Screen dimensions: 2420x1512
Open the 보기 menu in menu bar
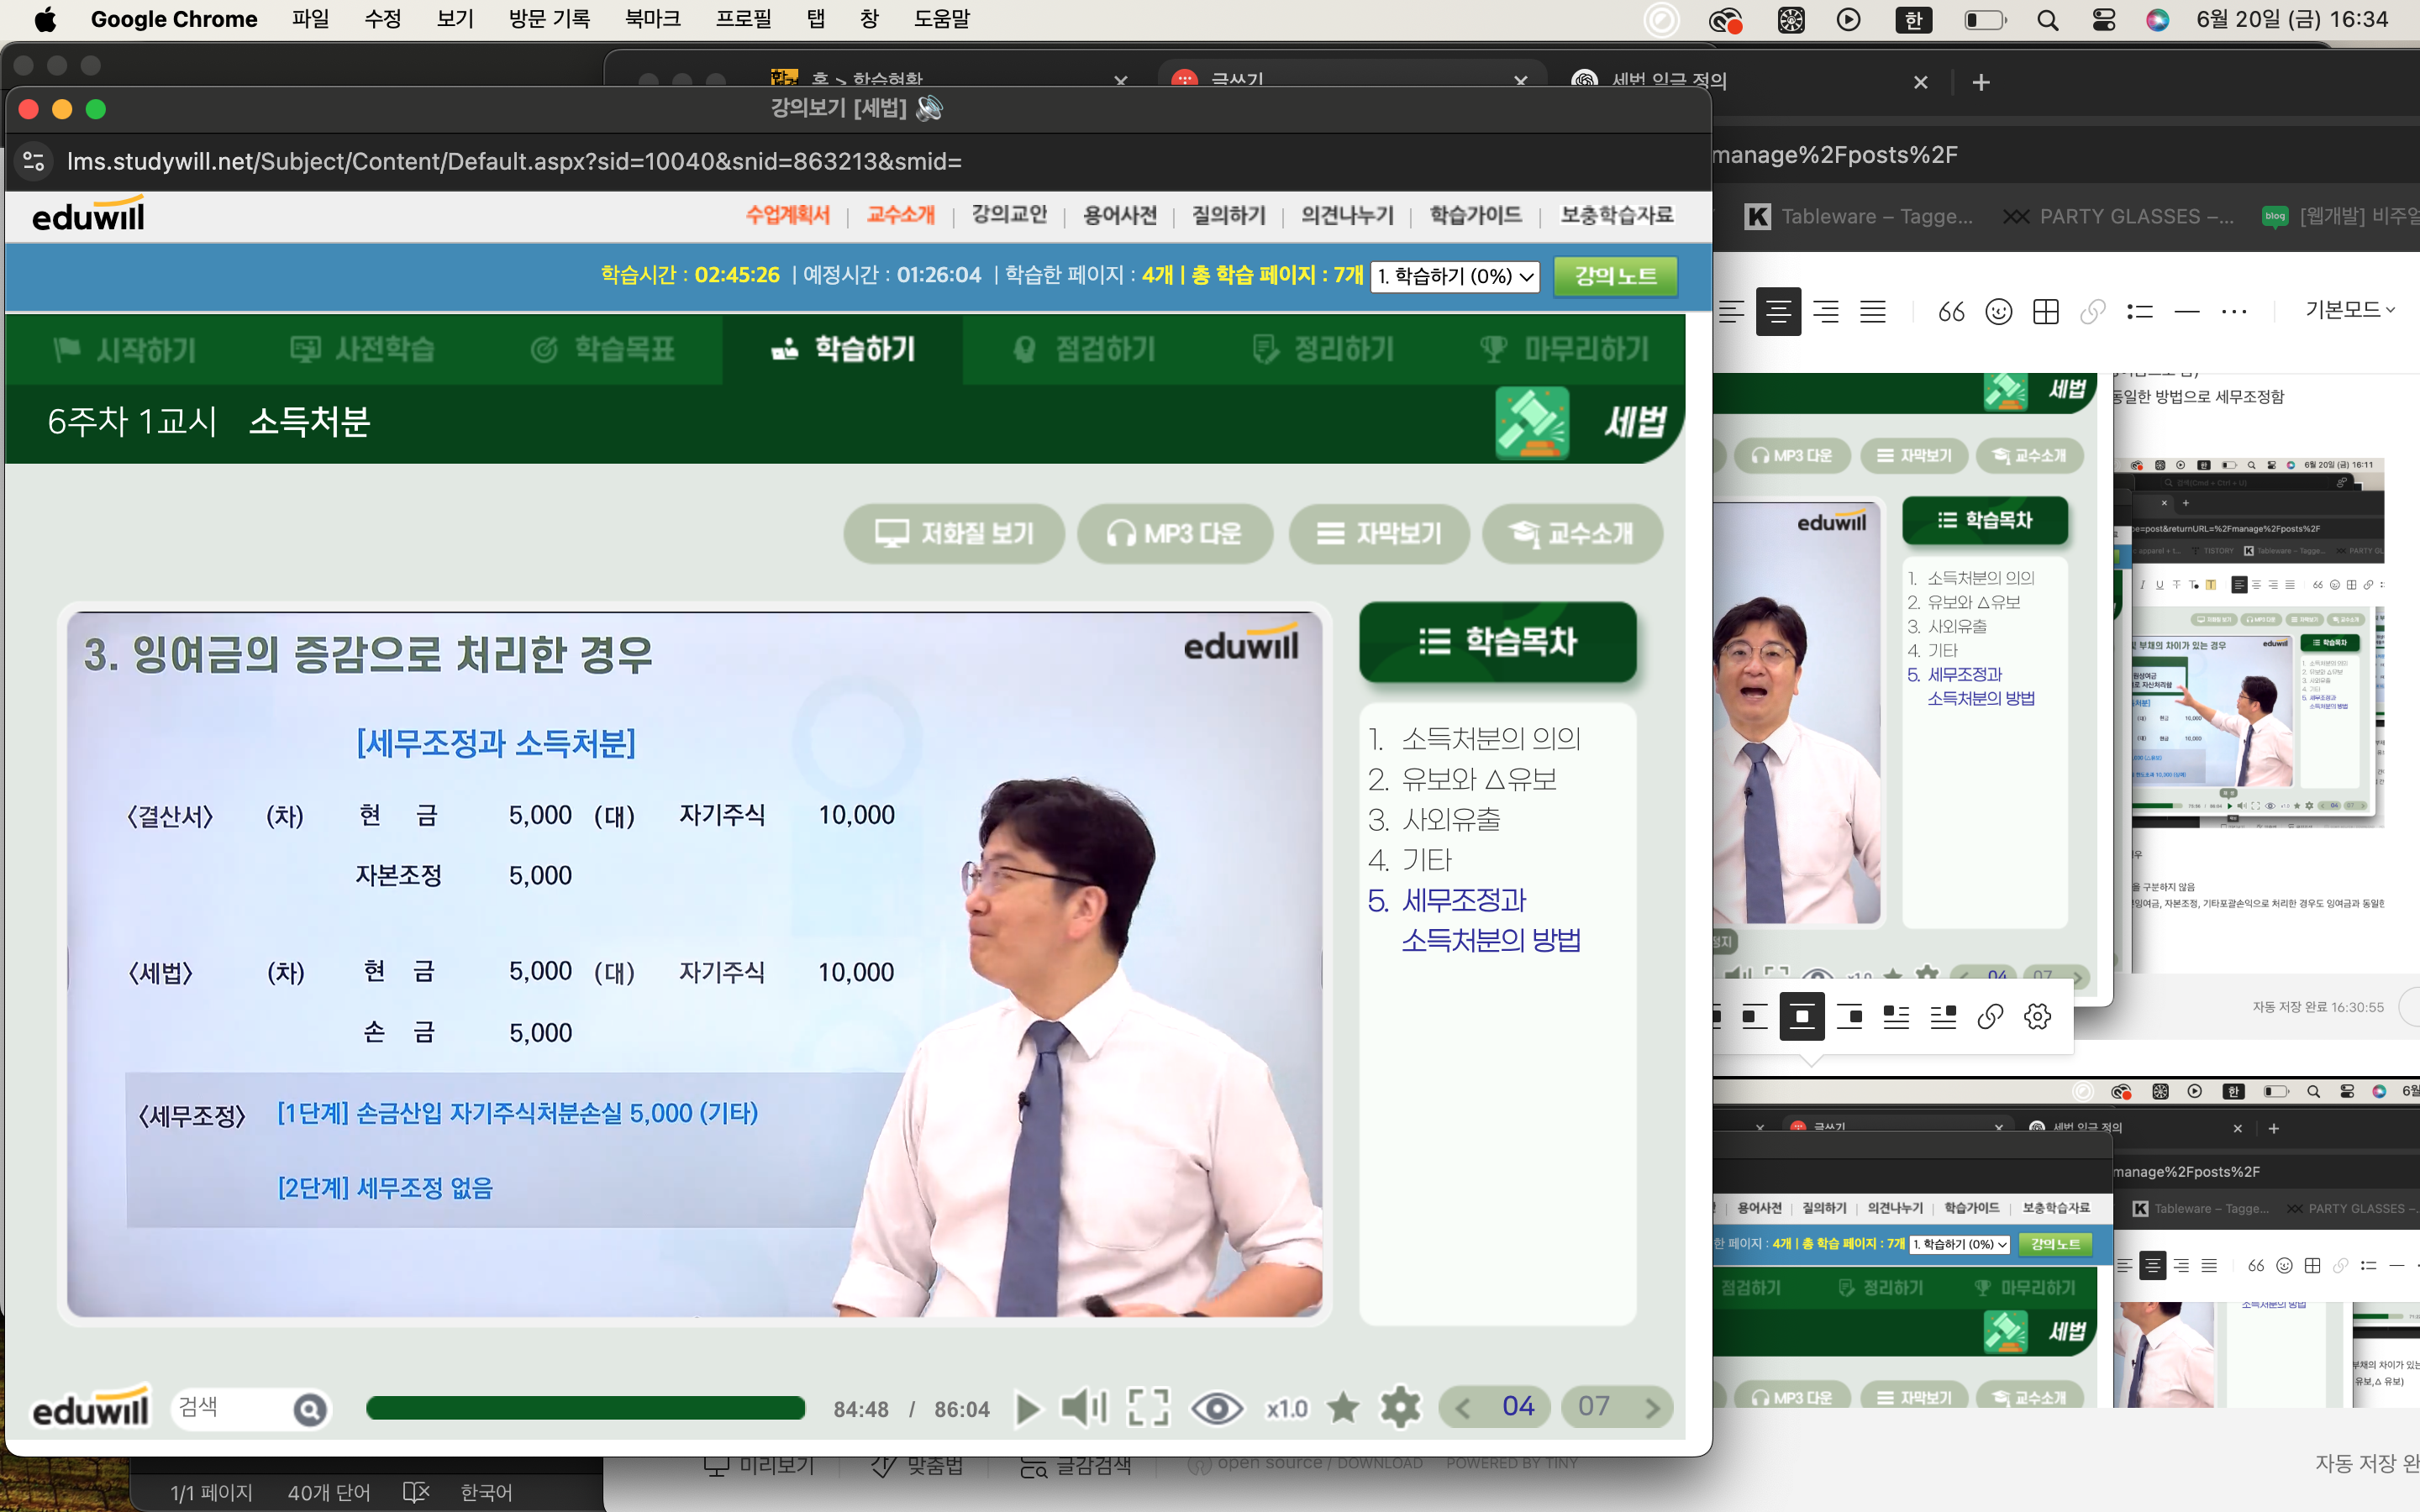(x=455, y=19)
